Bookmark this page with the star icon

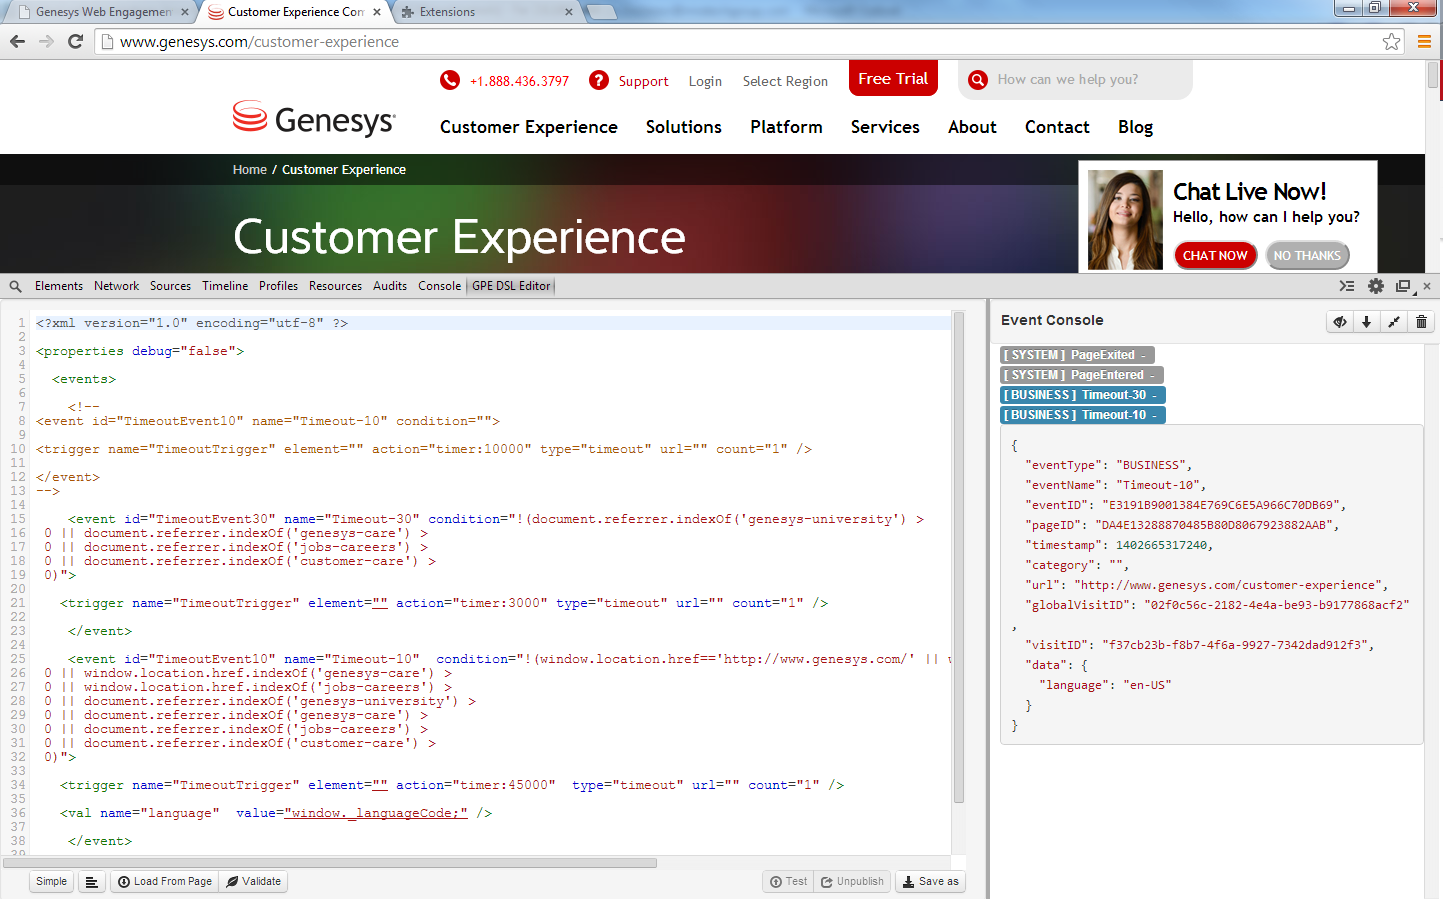click(1391, 42)
